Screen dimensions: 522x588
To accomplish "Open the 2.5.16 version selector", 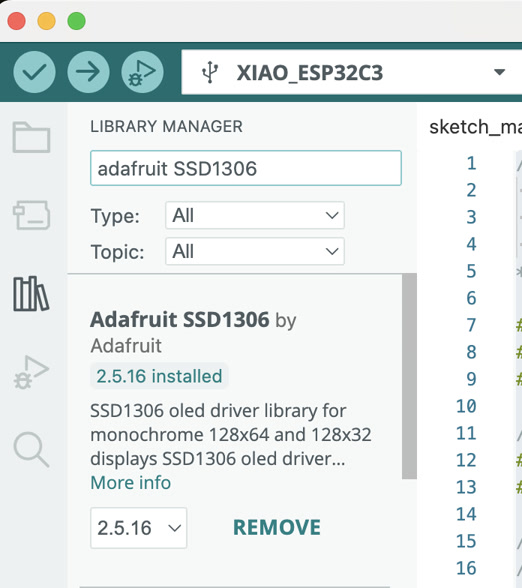I will pos(138,528).
